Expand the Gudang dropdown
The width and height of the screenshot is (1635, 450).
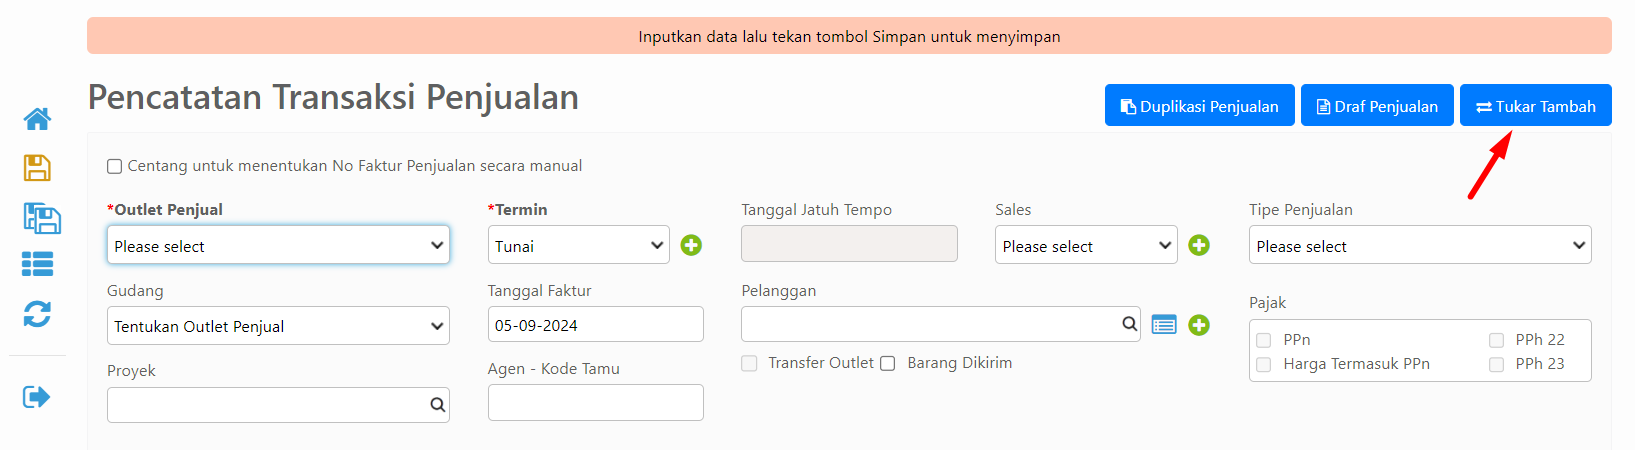coord(278,326)
